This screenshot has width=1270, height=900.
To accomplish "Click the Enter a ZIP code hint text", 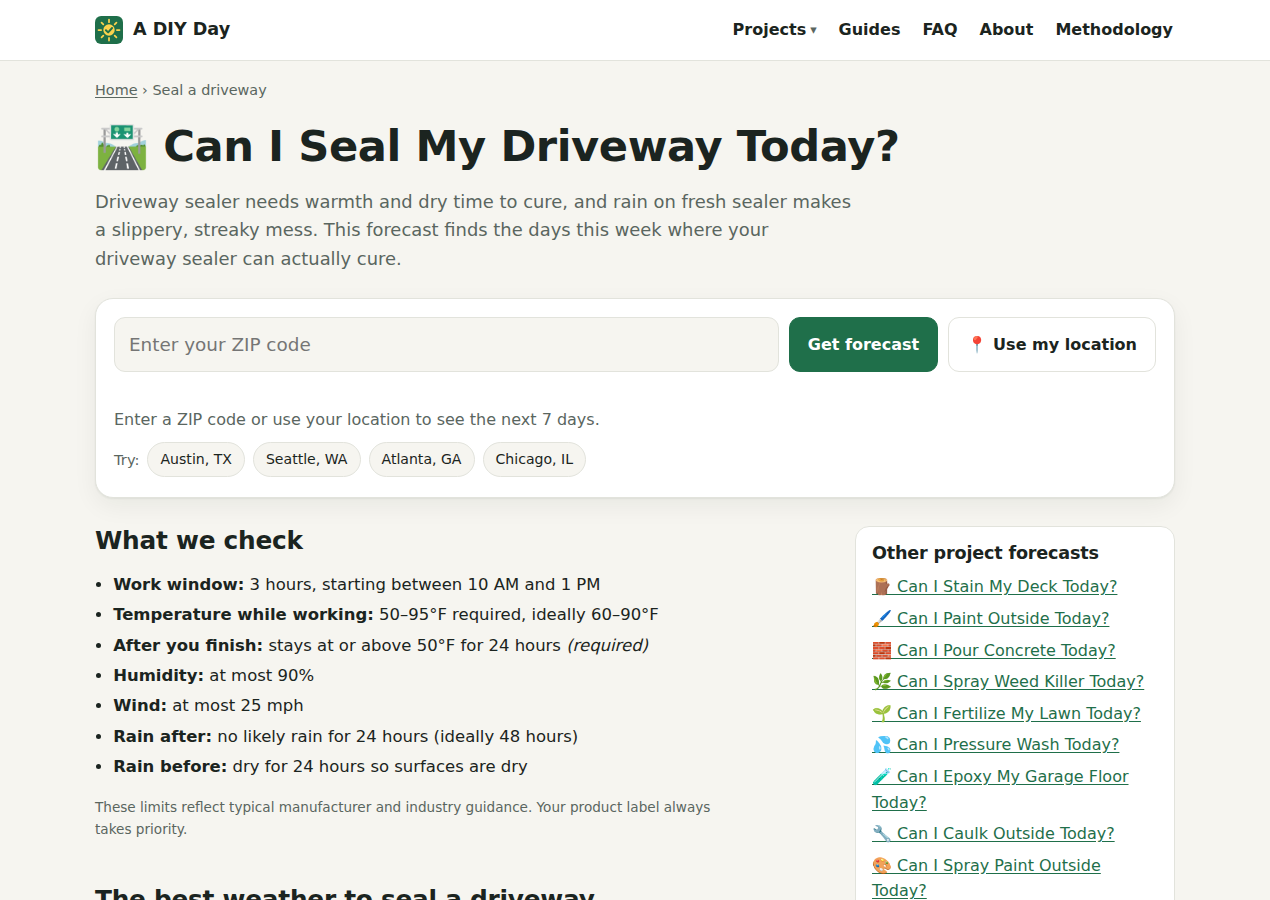I will (357, 420).
